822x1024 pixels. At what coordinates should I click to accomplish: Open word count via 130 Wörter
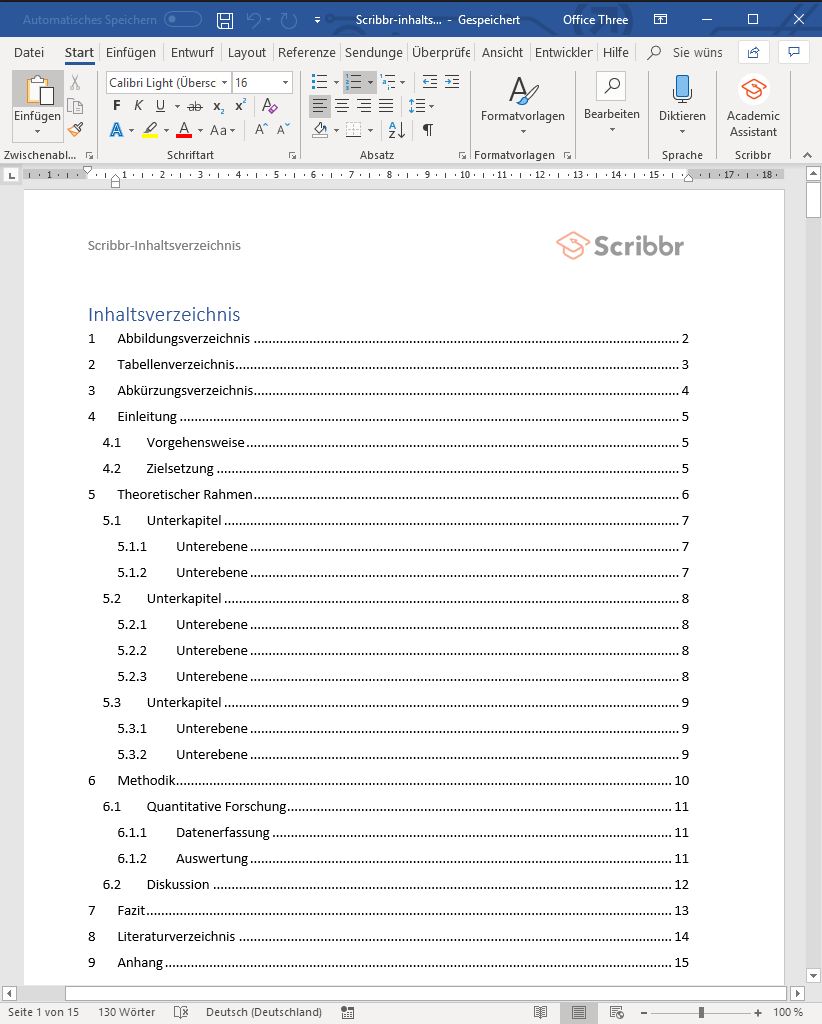click(126, 1012)
